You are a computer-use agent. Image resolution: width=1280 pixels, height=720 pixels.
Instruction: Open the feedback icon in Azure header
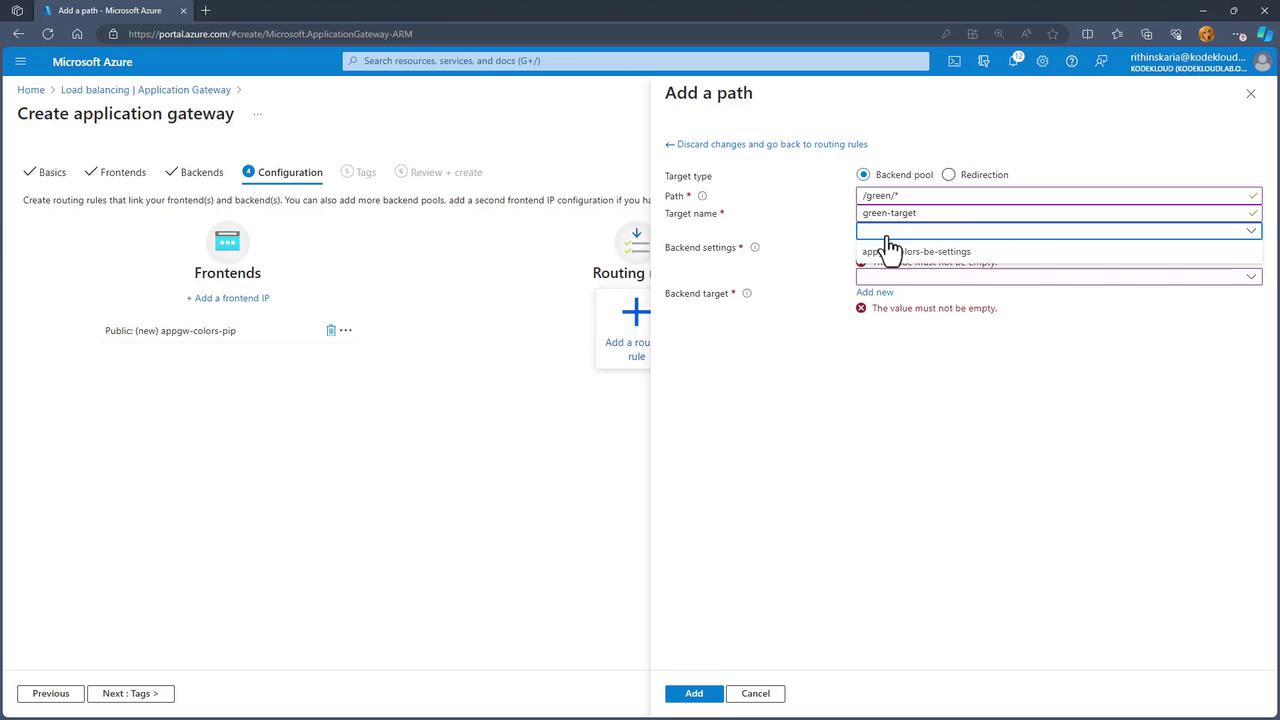[x=1101, y=61]
